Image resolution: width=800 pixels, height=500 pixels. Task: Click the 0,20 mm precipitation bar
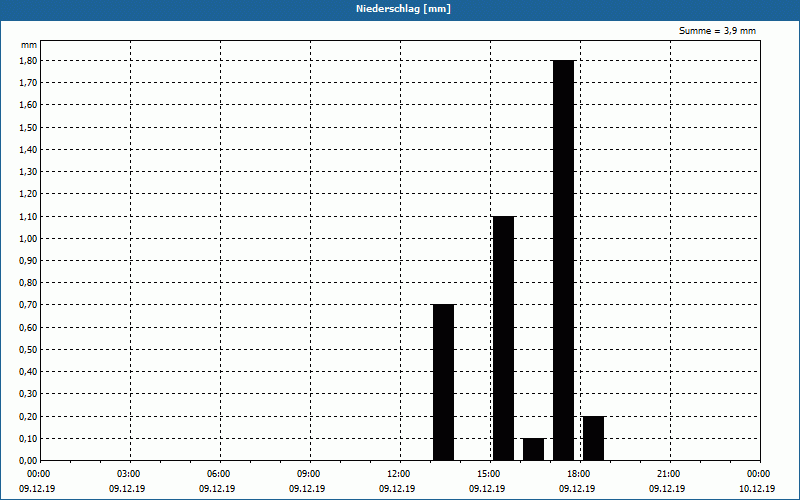tap(593, 439)
